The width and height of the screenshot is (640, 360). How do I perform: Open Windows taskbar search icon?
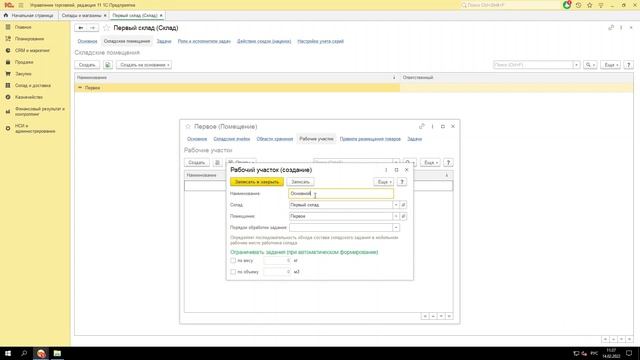[x=24, y=353]
